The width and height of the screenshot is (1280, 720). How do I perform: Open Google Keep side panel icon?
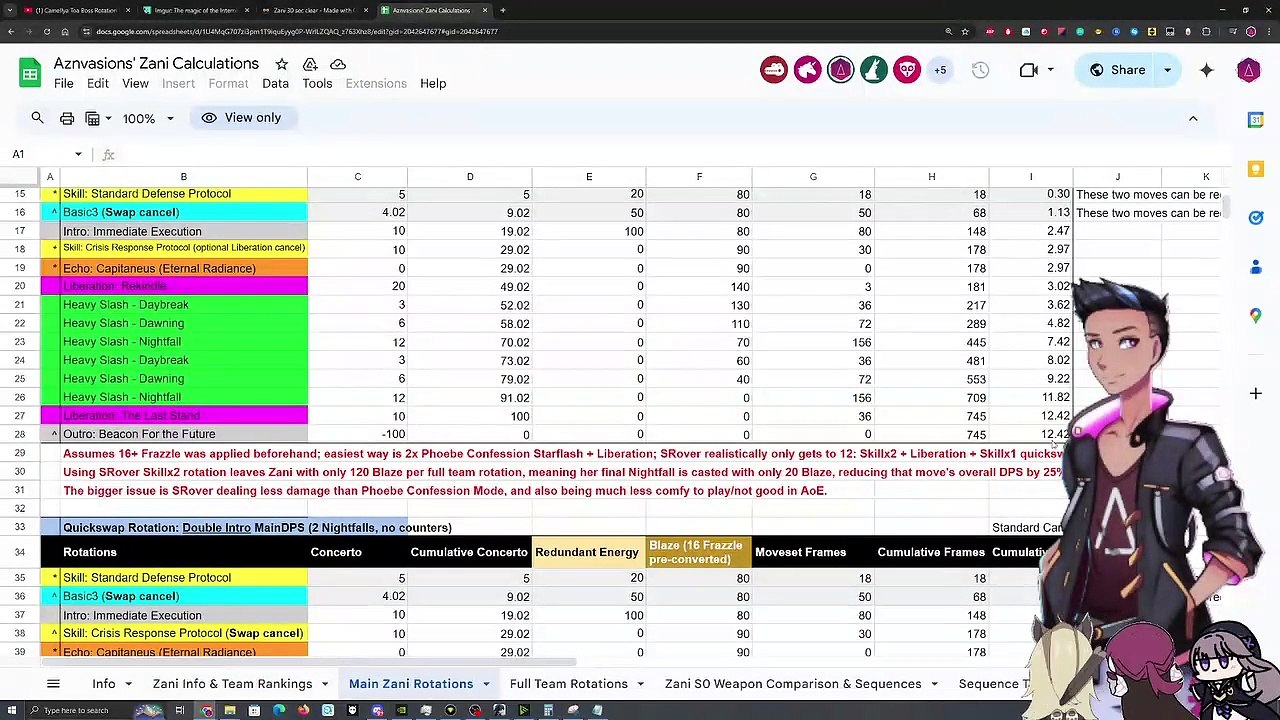[1256, 168]
